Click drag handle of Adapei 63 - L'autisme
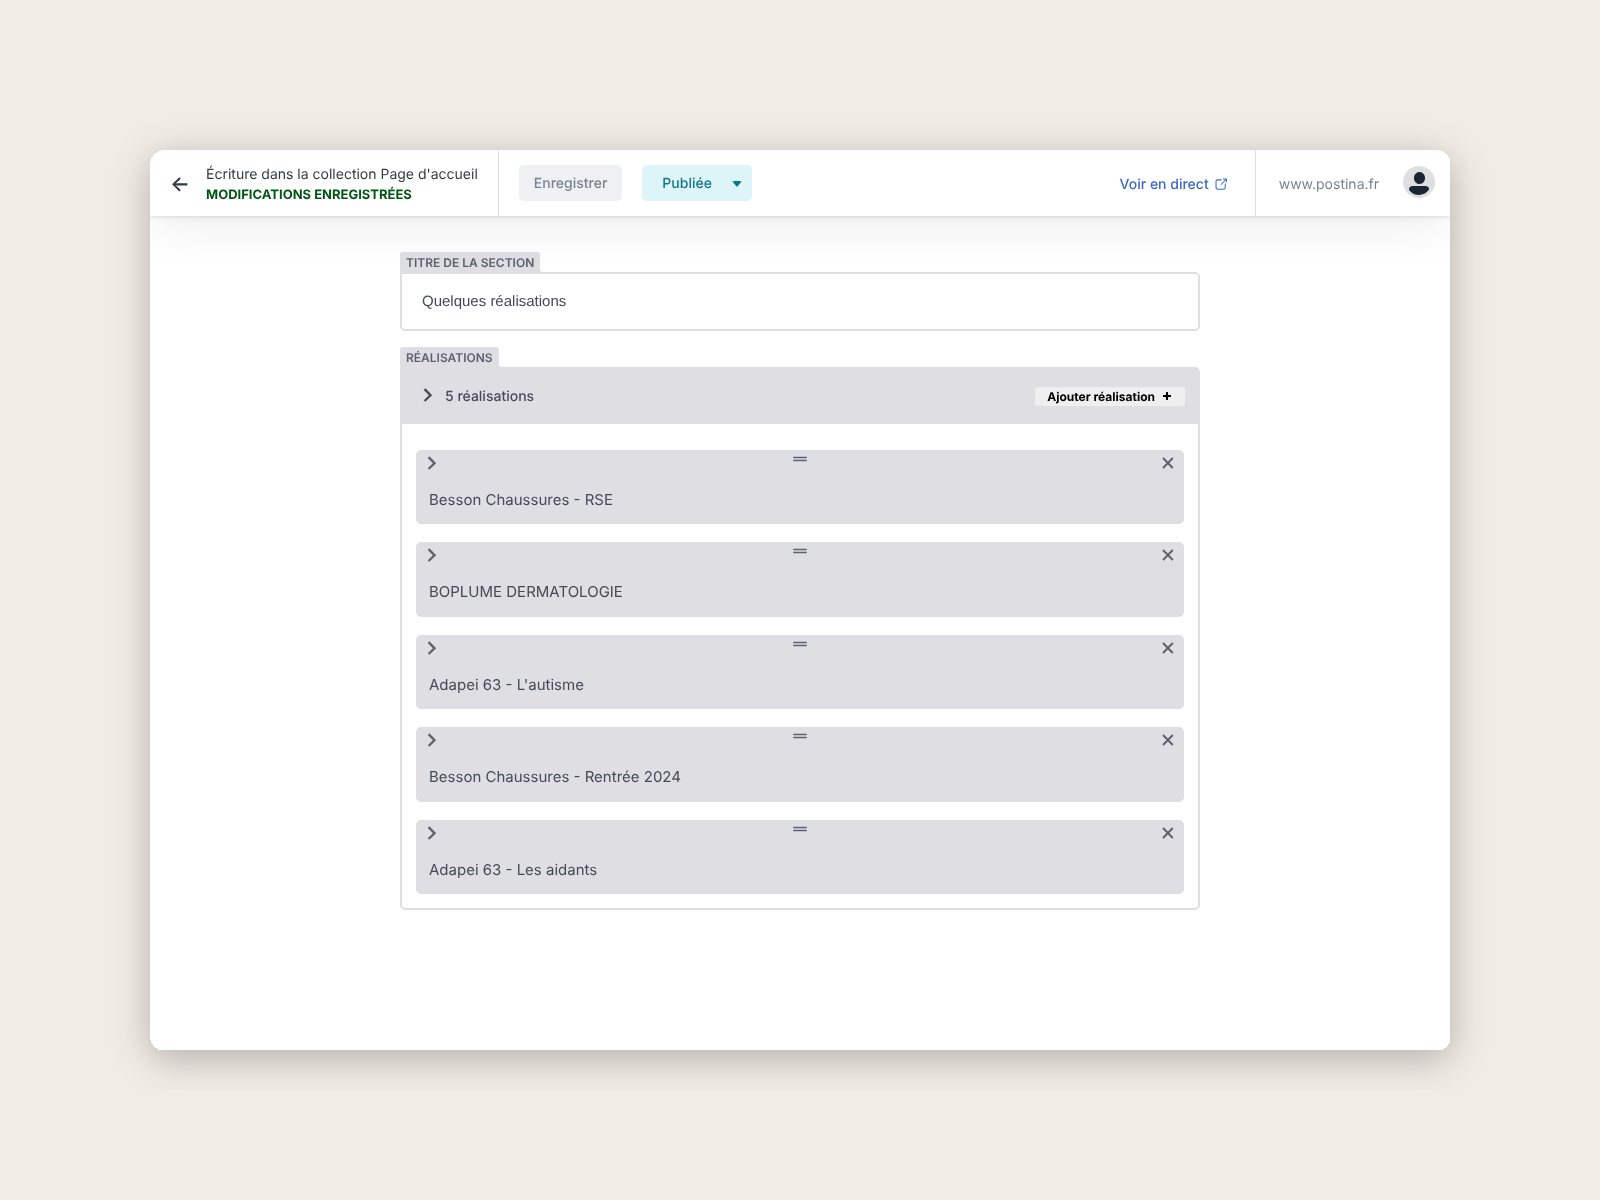Screen dimensions: 1600x1200 coord(800,644)
